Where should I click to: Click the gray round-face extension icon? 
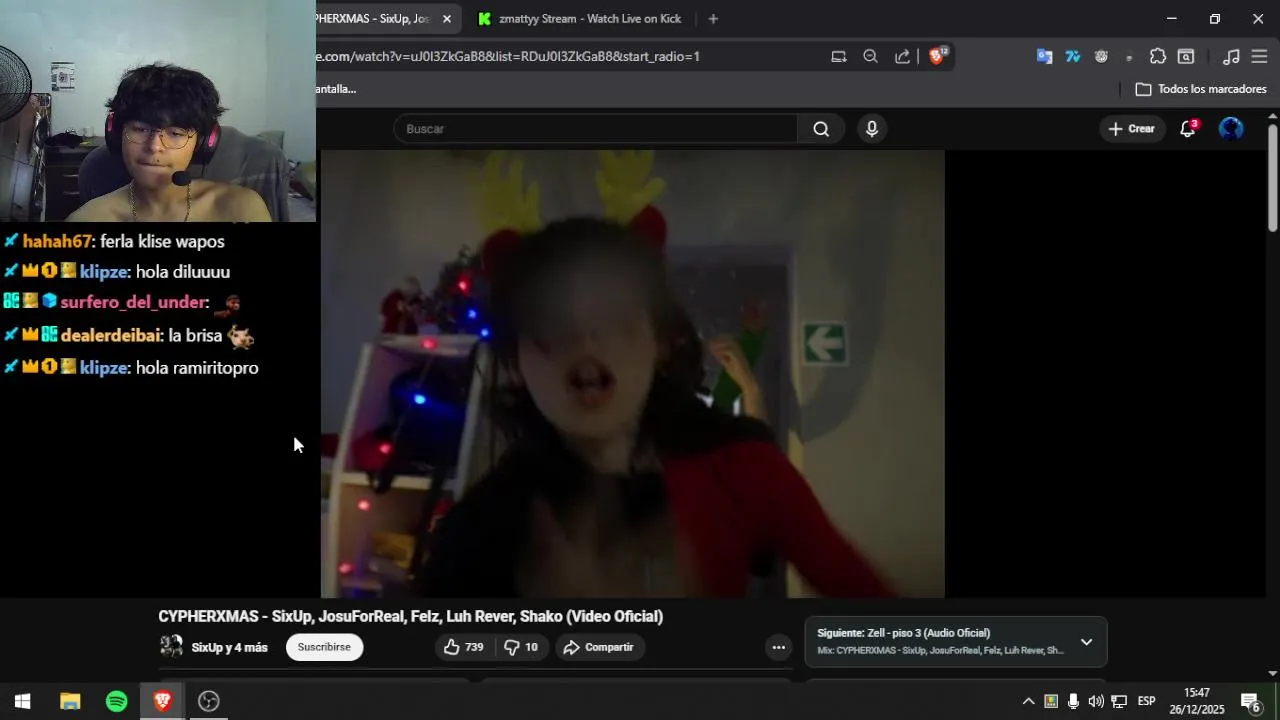(1101, 57)
